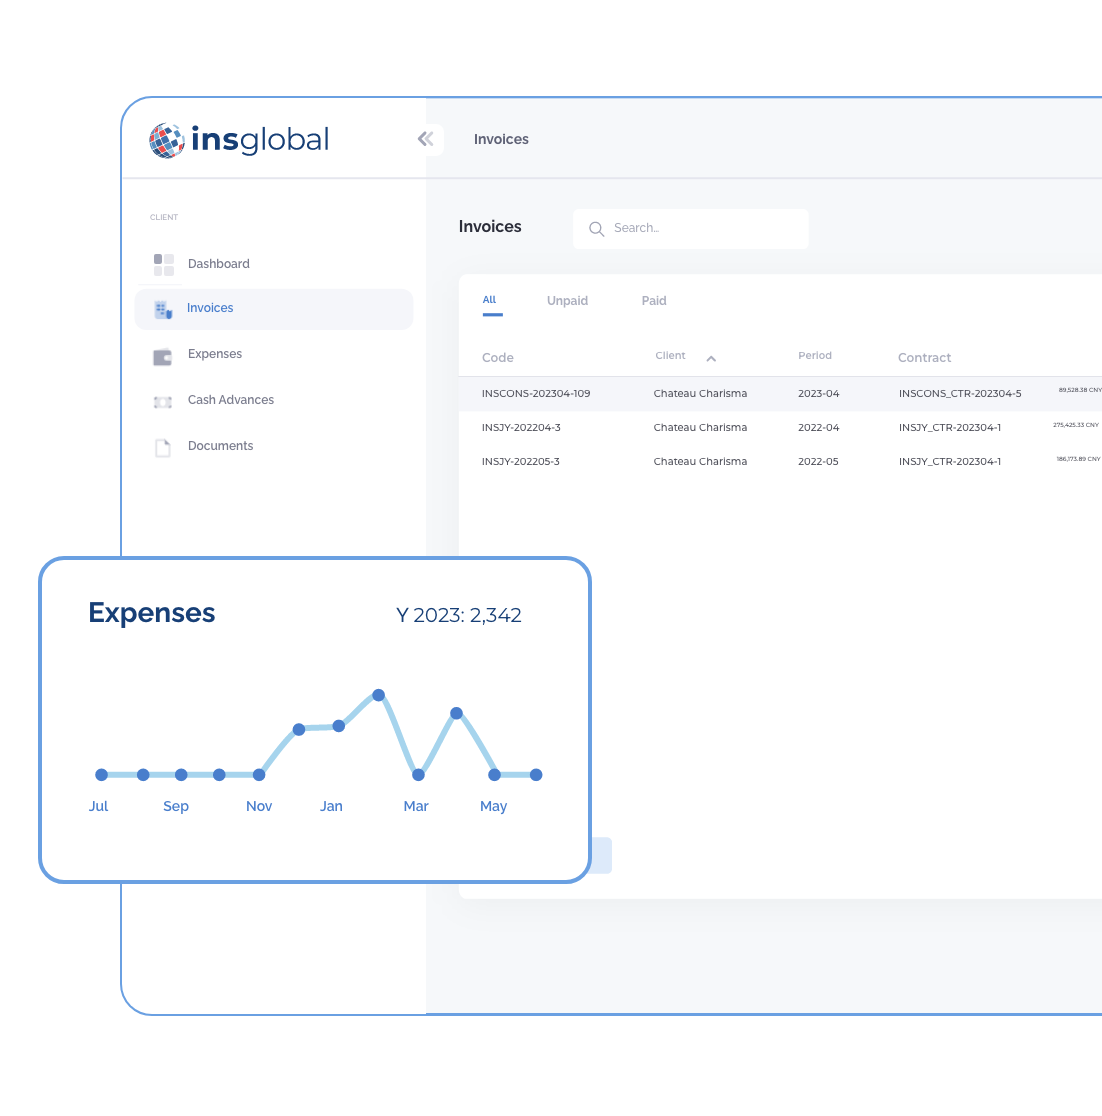The image size is (1102, 1116).
Task: Click the Dashboard grid icon
Action: pyautogui.click(x=164, y=264)
